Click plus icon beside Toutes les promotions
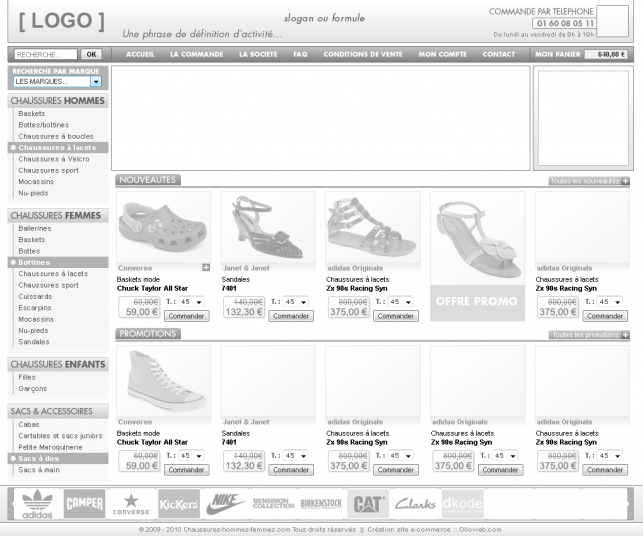The width and height of the screenshot is (643, 536). 625,335
